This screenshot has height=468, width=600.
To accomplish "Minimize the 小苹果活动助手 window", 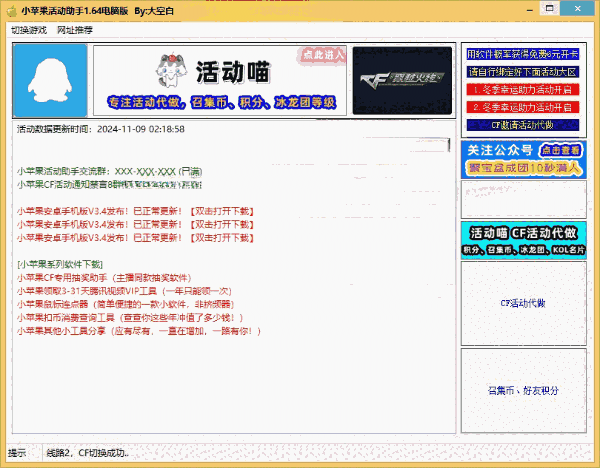I will coord(530,9).
